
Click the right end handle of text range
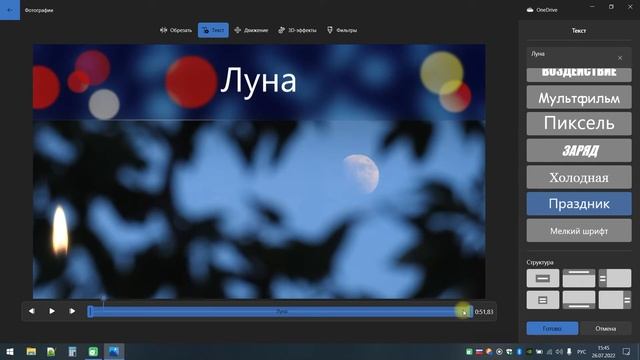[471, 311]
